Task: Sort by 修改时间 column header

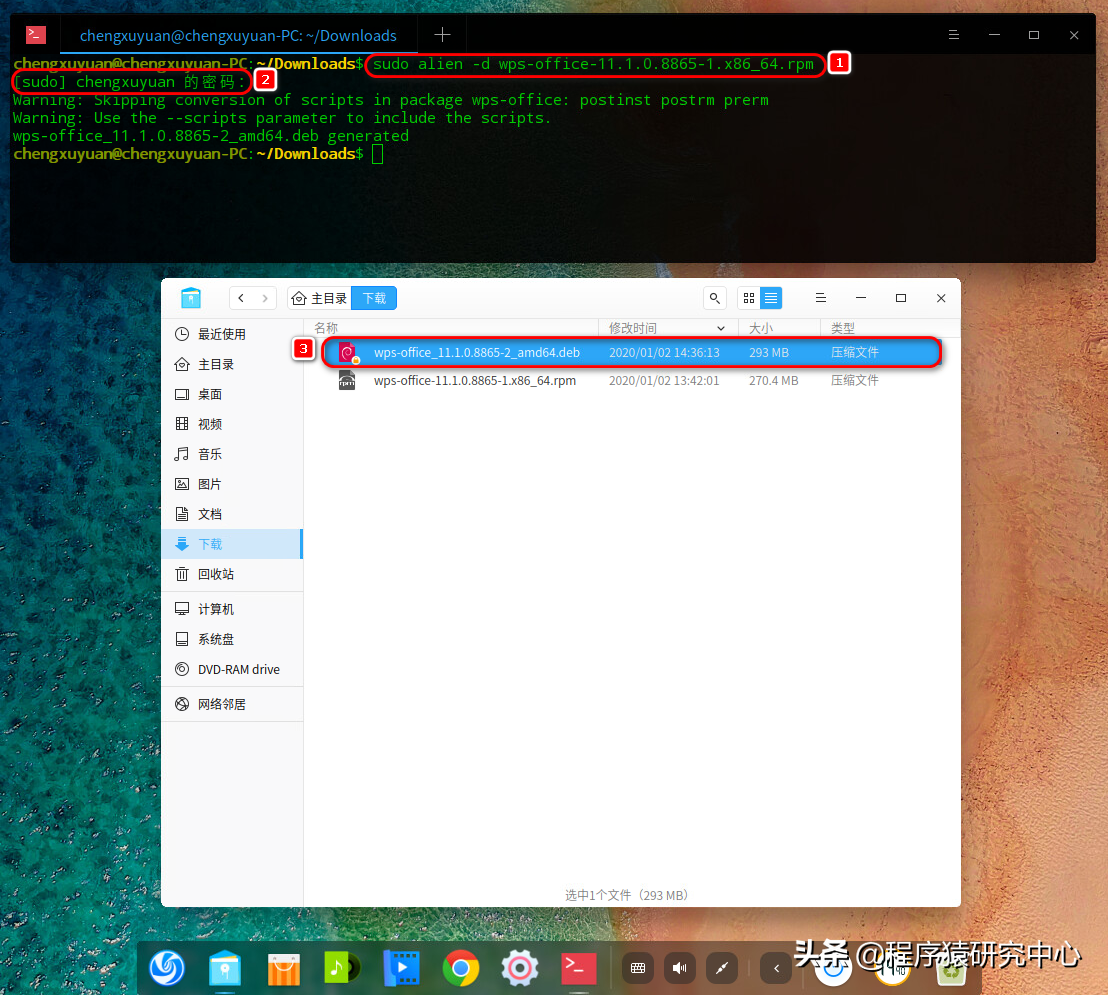Action: click(668, 328)
